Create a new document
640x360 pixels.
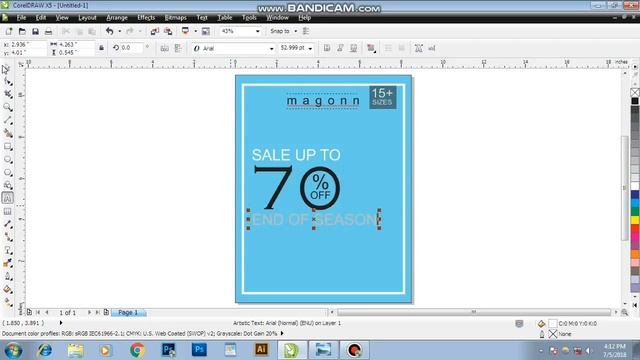9,31
